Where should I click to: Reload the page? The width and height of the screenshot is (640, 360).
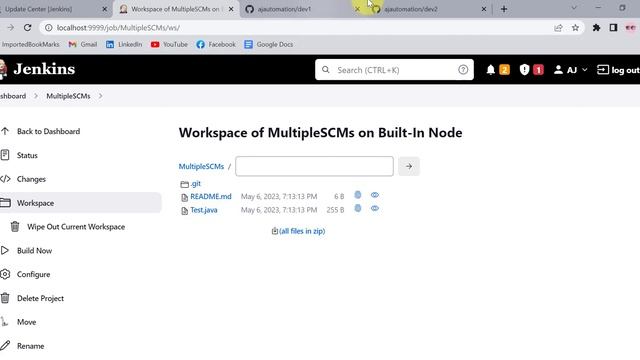(27, 28)
